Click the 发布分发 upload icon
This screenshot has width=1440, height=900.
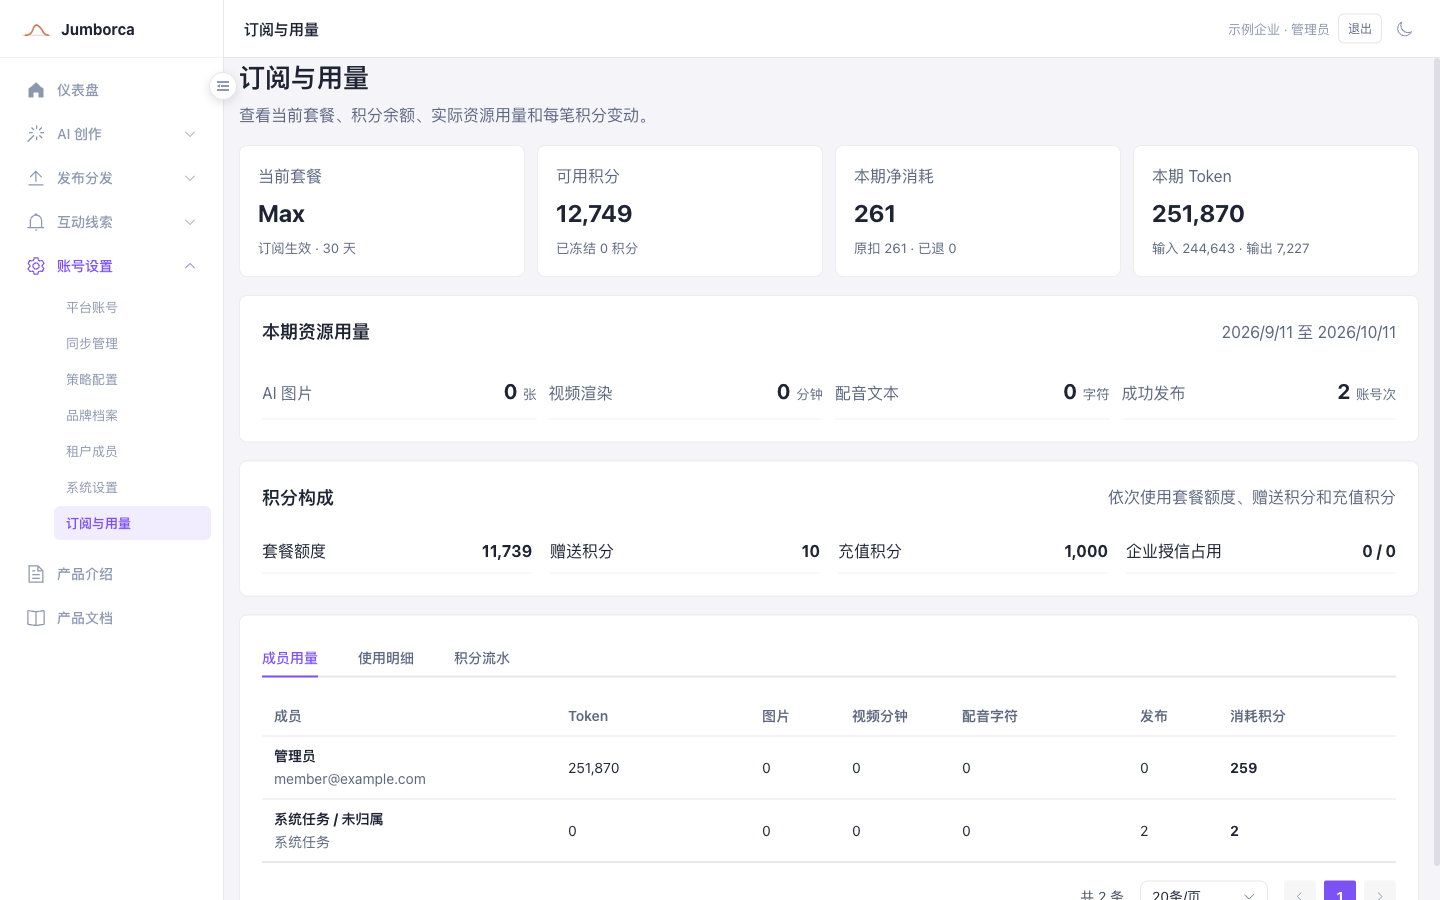pyautogui.click(x=36, y=178)
